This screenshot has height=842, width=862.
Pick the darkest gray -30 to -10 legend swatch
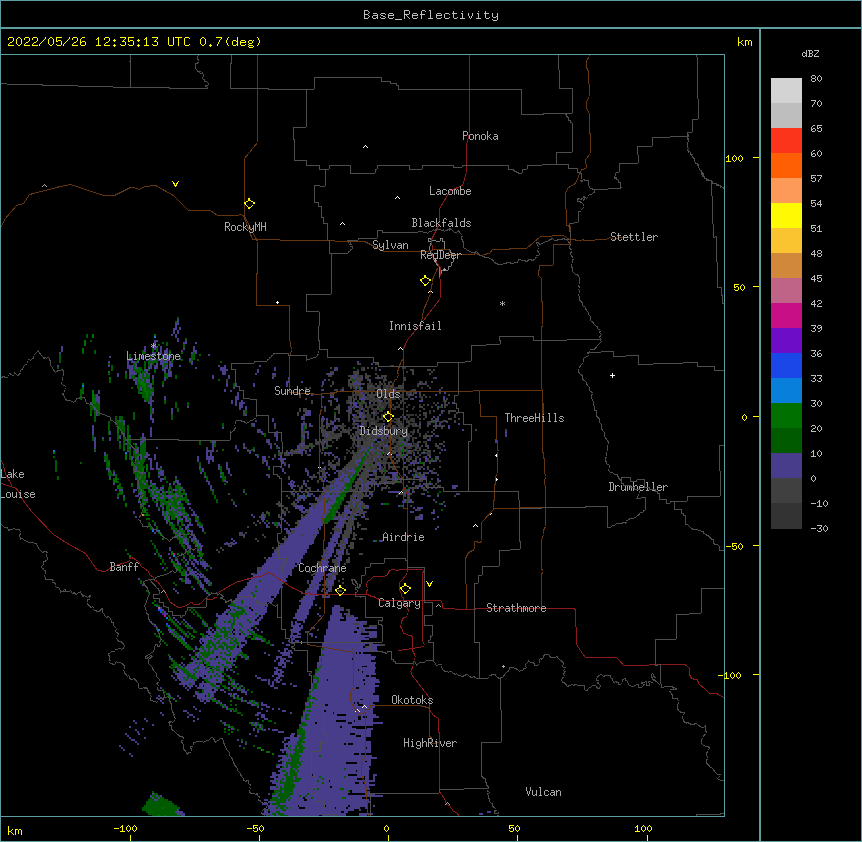pyautogui.click(x=786, y=516)
